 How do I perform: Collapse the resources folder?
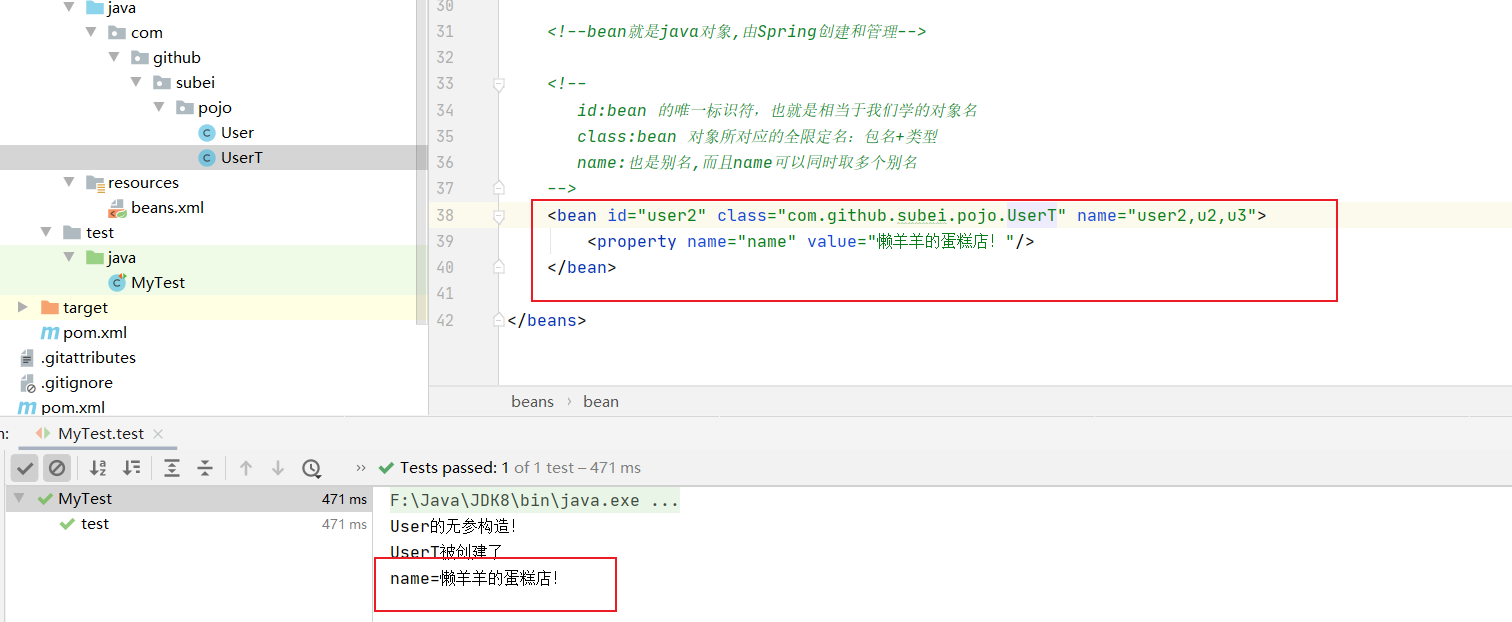click(69, 182)
